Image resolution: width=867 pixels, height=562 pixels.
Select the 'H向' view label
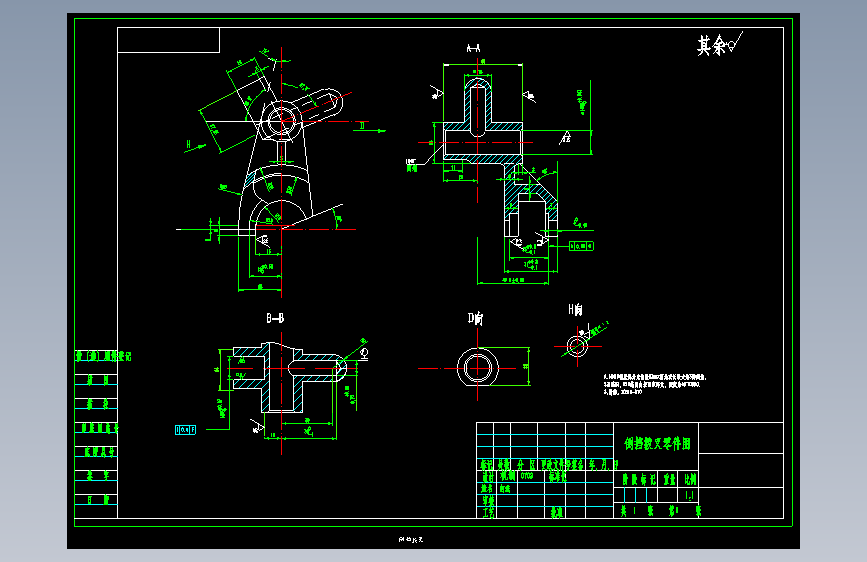pos(575,309)
